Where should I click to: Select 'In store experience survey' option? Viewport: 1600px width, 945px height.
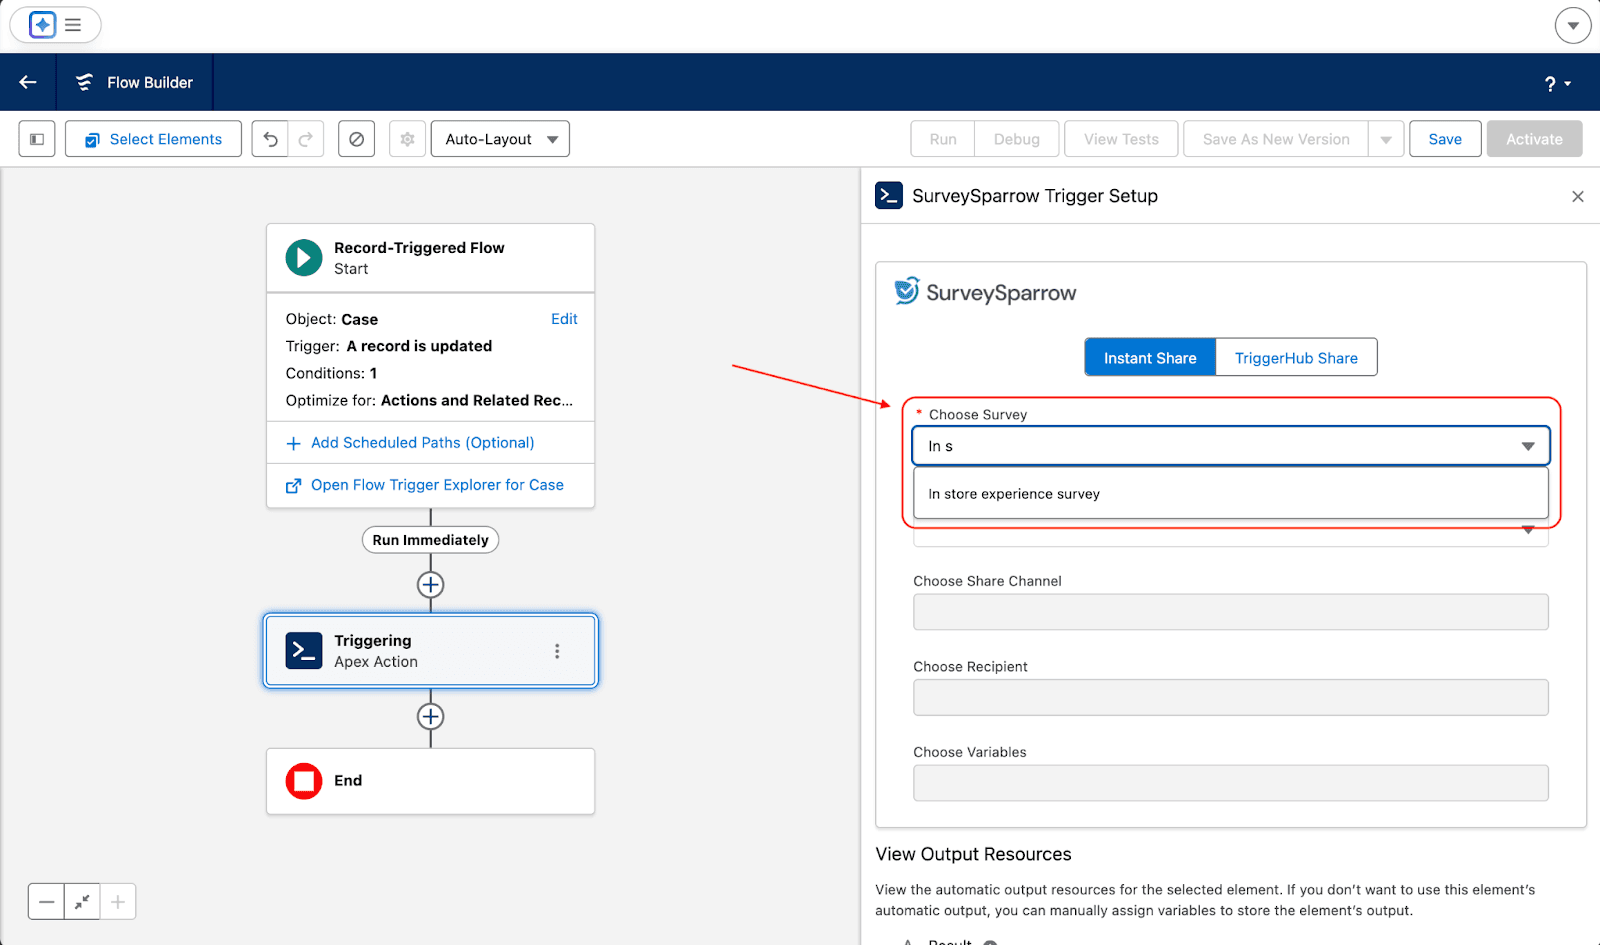pyautogui.click(x=1014, y=494)
